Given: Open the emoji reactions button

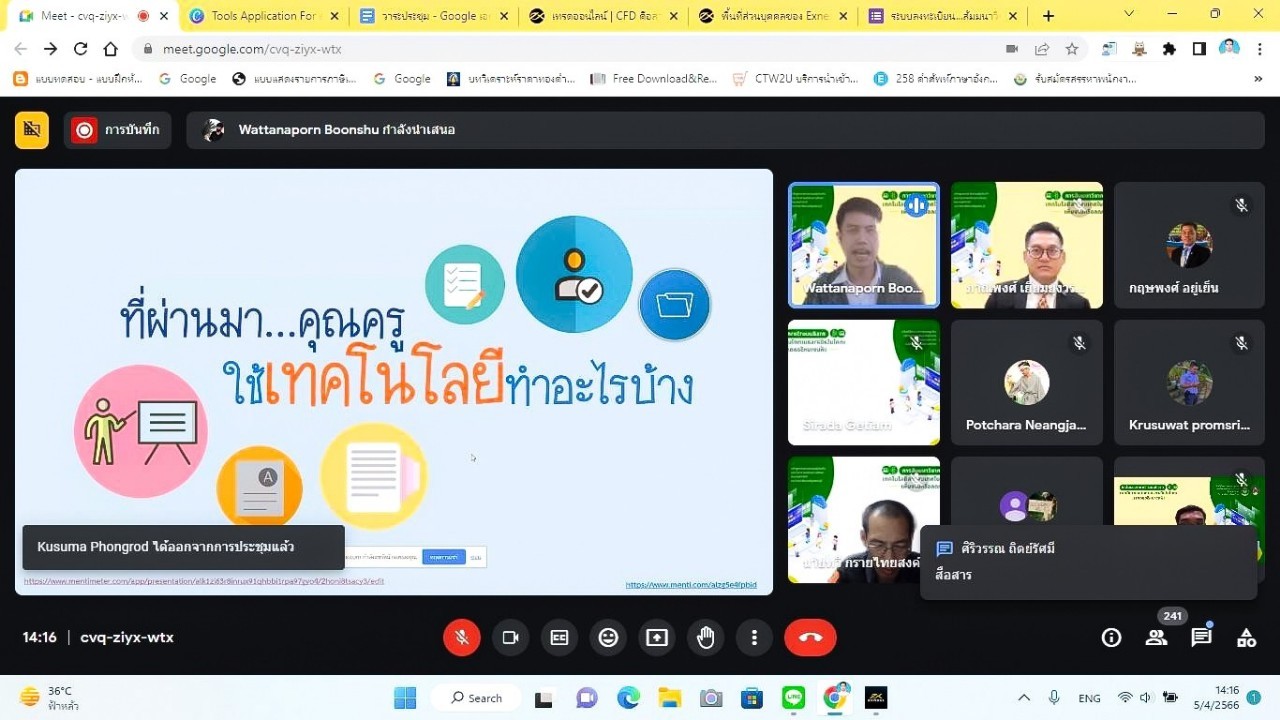Looking at the screenshot, I should pos(608,637).
